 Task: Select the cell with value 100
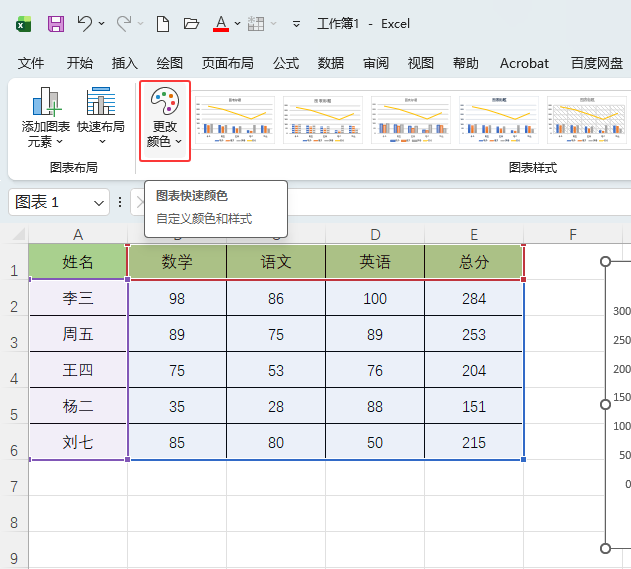[x=375, y=298]
